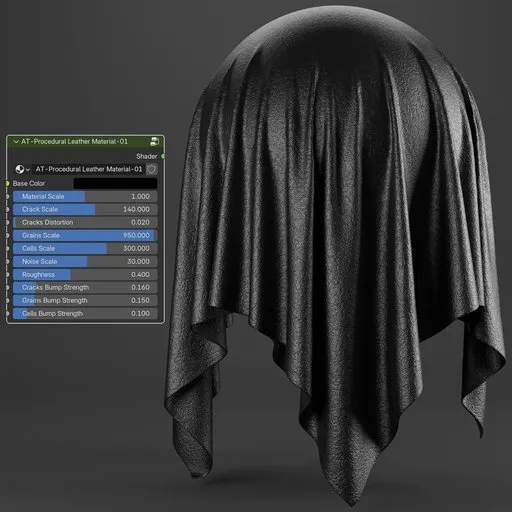Click the Grains Bump Strength field

point(85,300)
